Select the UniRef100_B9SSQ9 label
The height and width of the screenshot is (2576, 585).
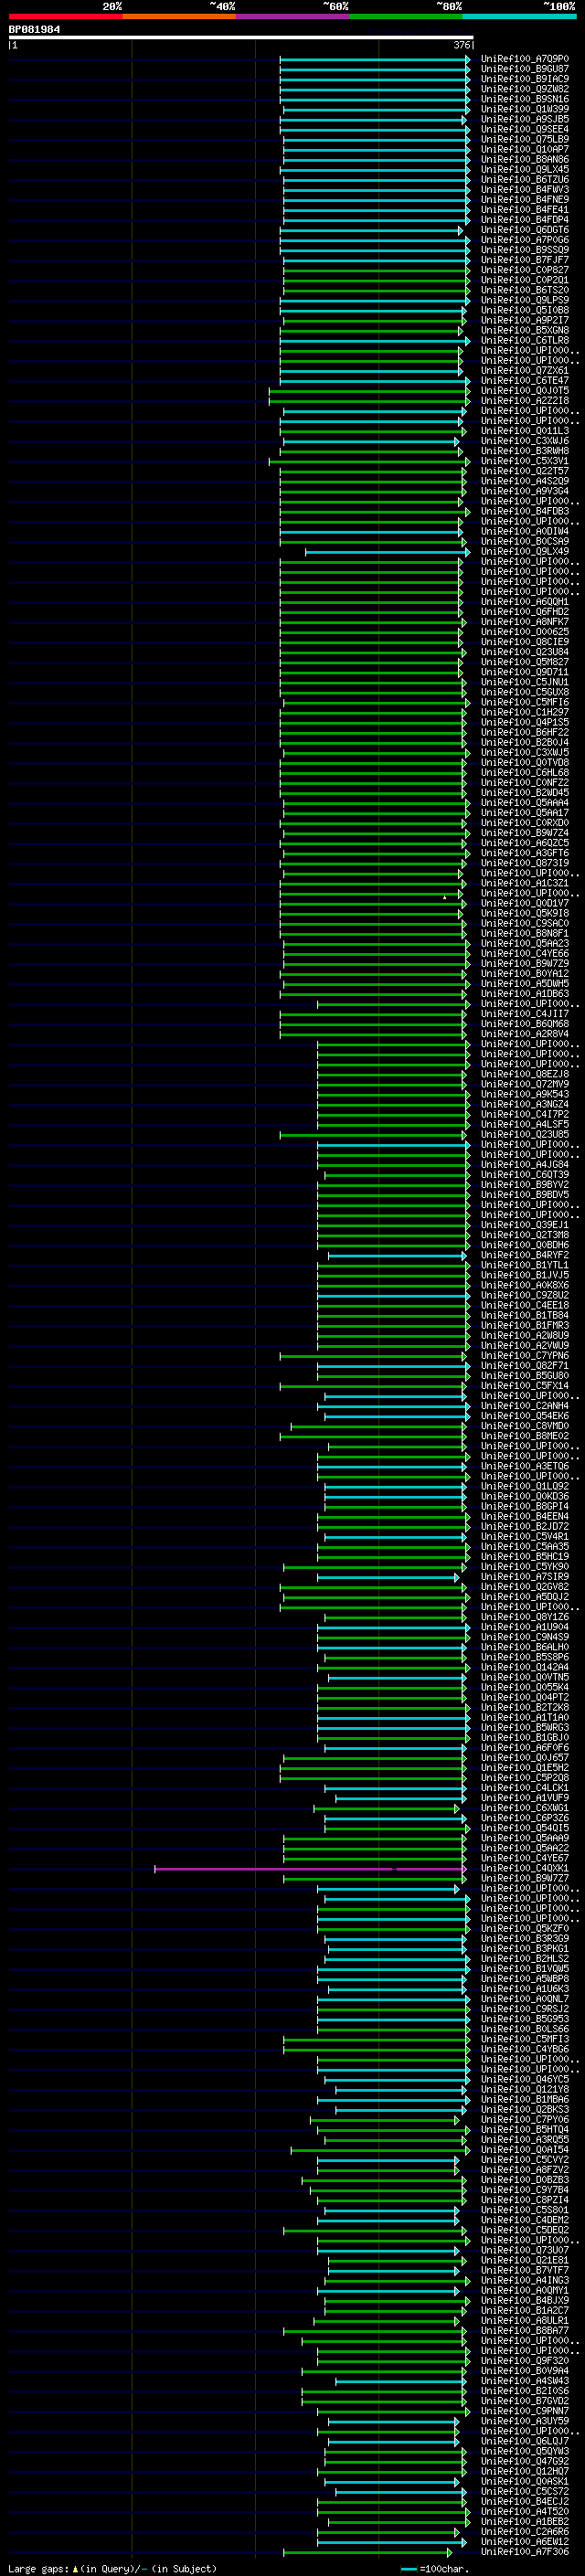click(524, 250)
